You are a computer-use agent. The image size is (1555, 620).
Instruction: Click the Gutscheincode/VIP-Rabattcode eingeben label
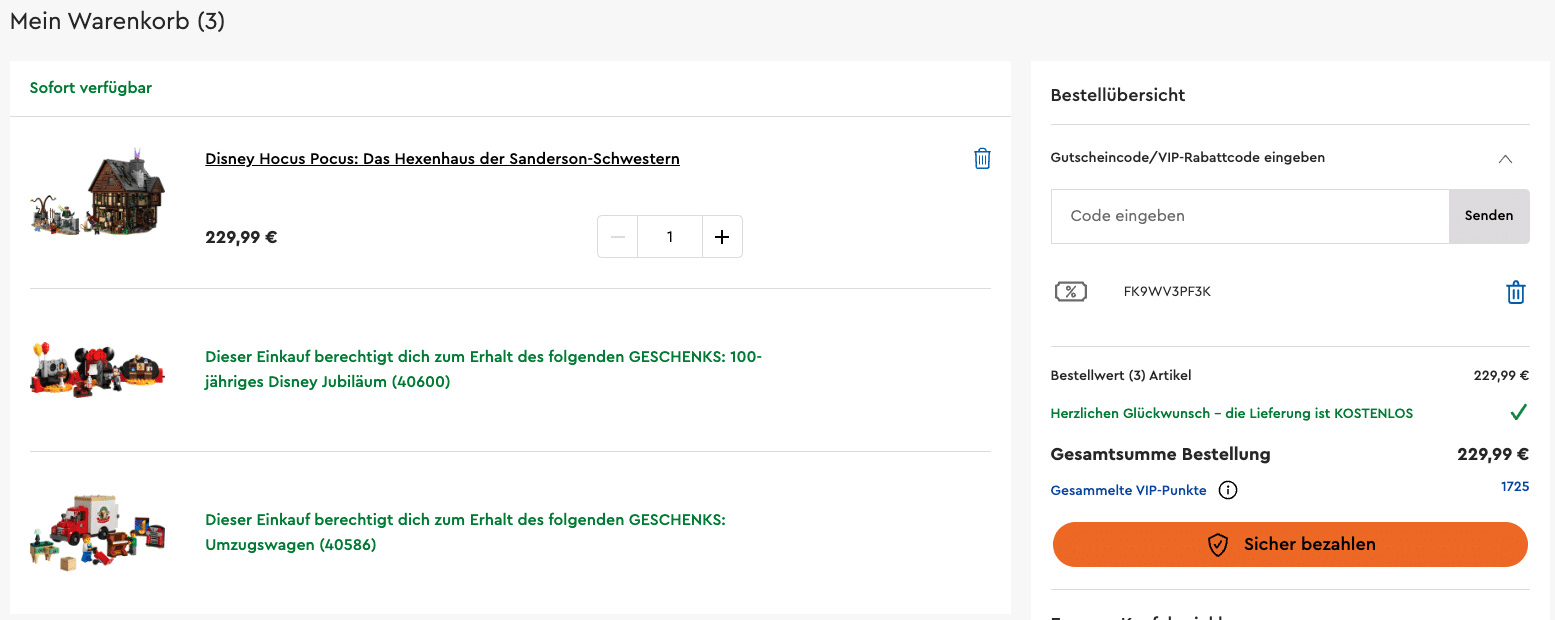coord(1188,158)
